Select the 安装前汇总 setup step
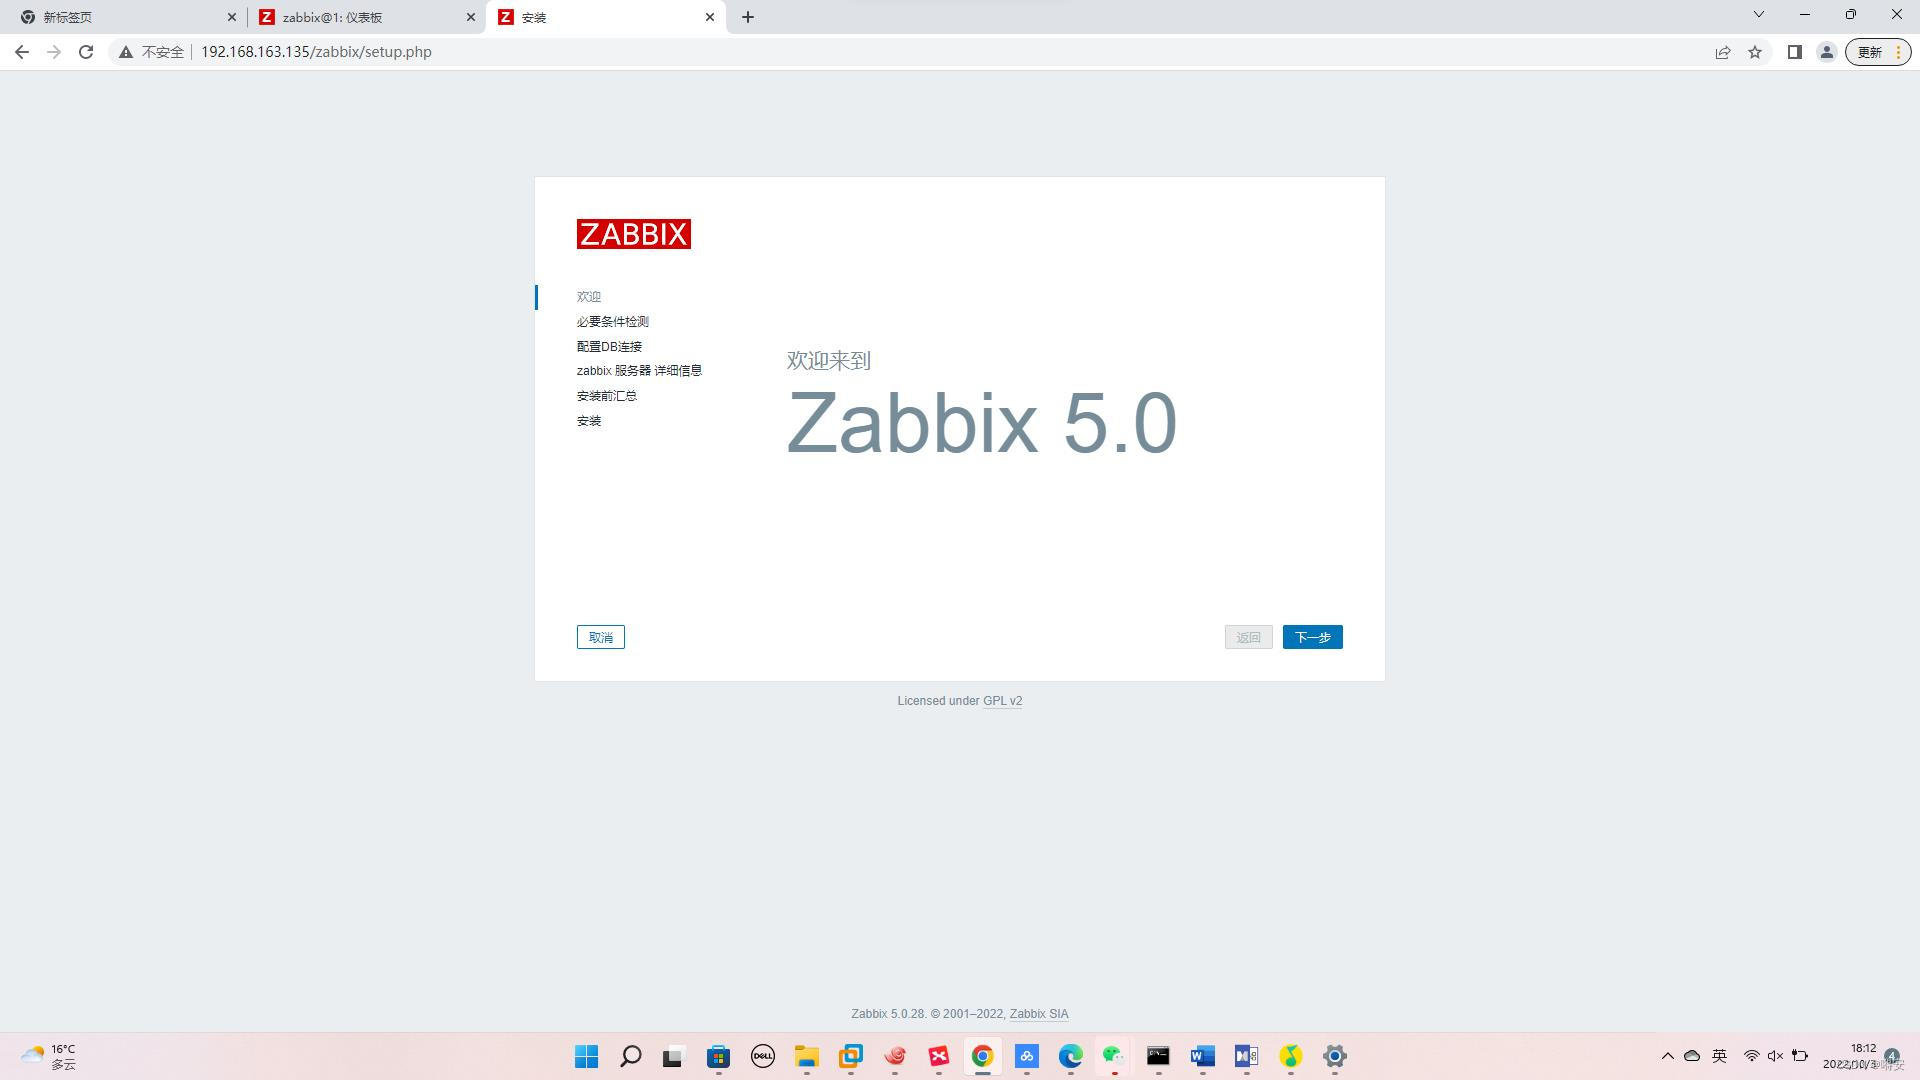The width and height of the screenshot is (1920, 1080). [606, 396]
